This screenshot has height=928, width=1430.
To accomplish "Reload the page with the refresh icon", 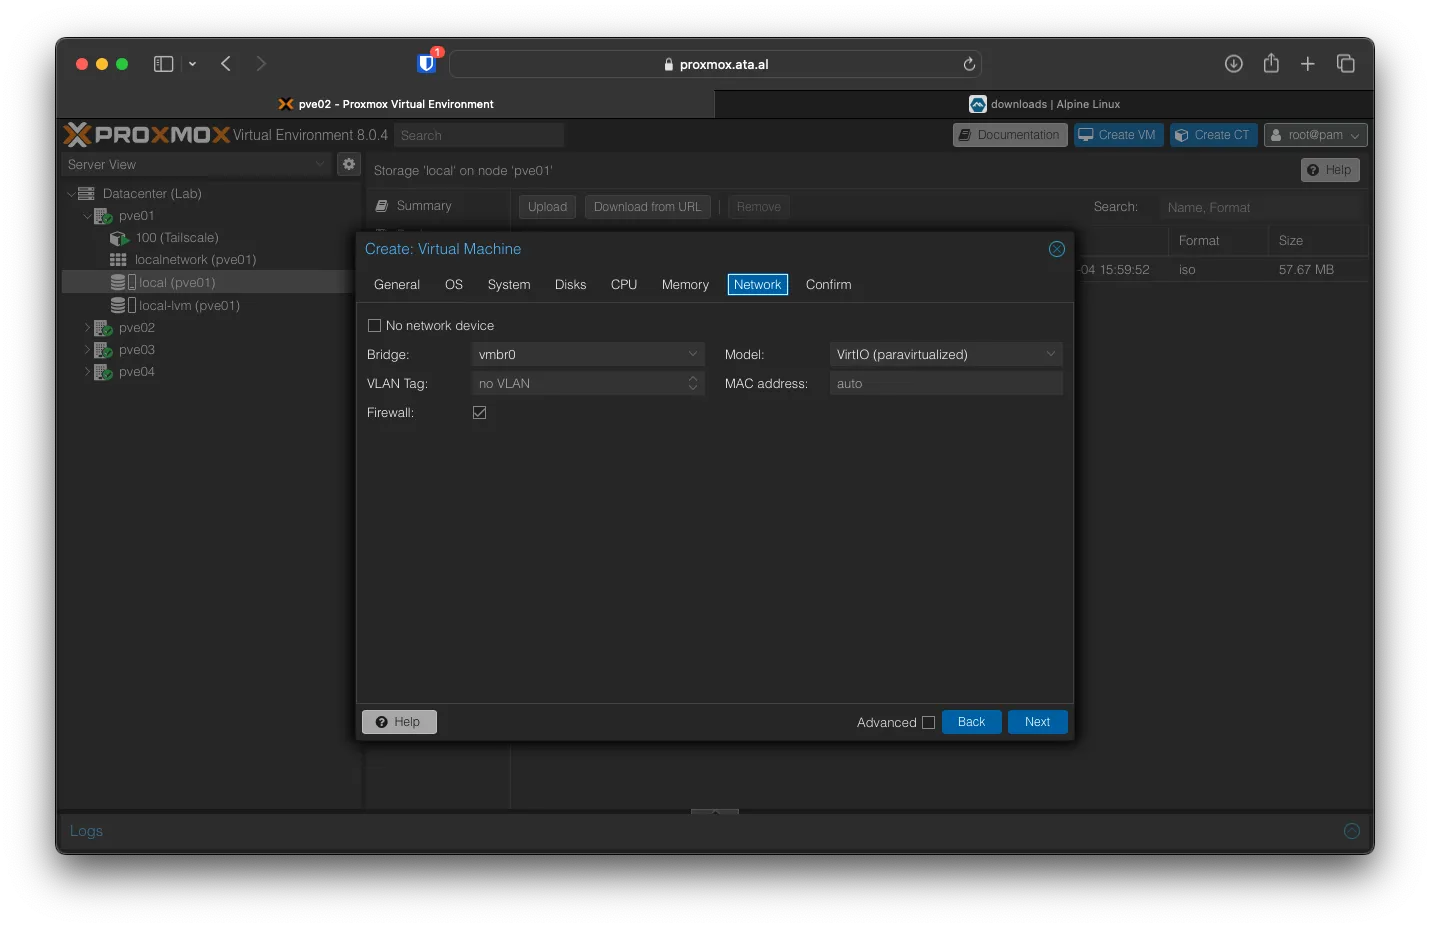I will (969, 64).
